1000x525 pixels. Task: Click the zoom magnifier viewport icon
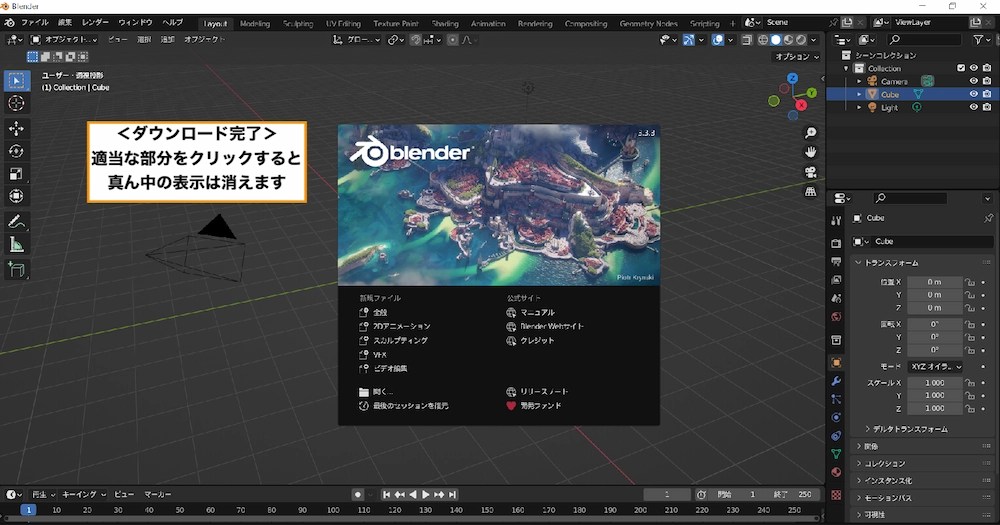811,133
